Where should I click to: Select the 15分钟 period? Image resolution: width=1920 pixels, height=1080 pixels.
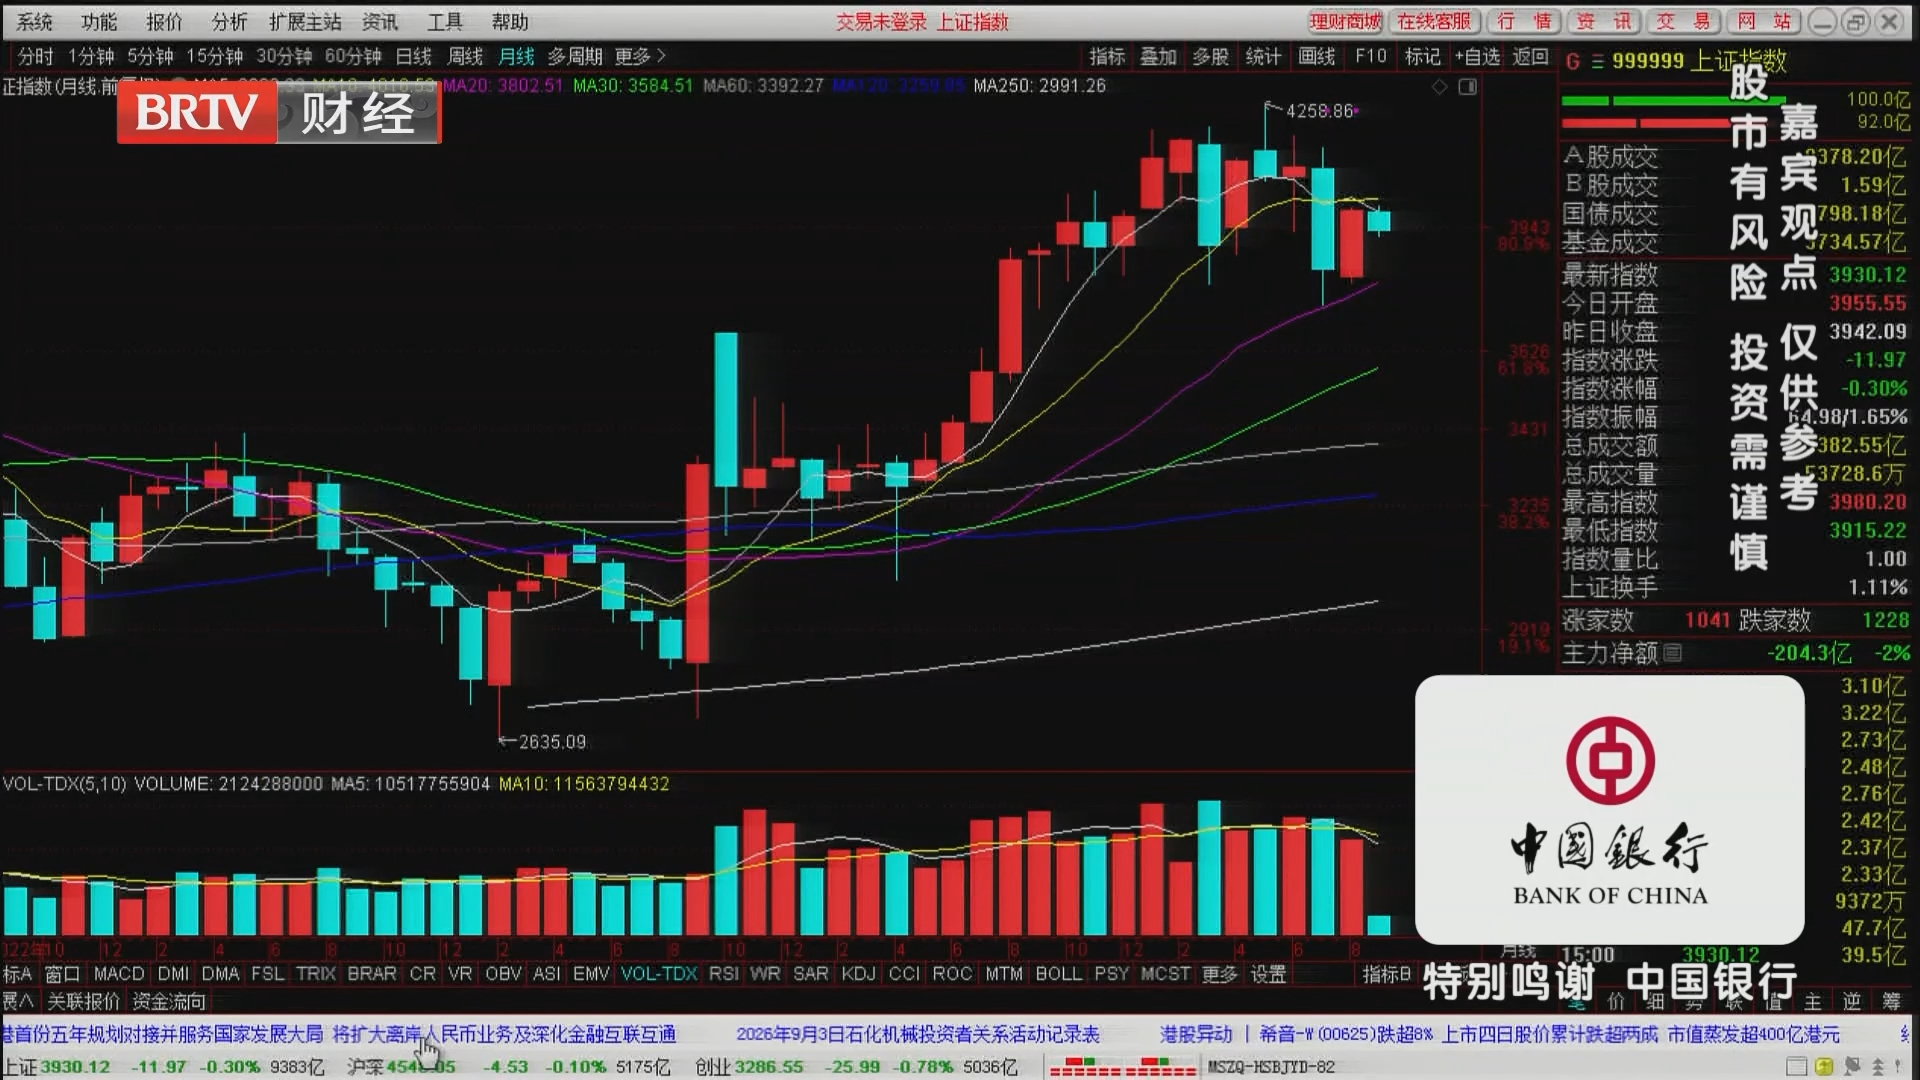pos(215,57)
